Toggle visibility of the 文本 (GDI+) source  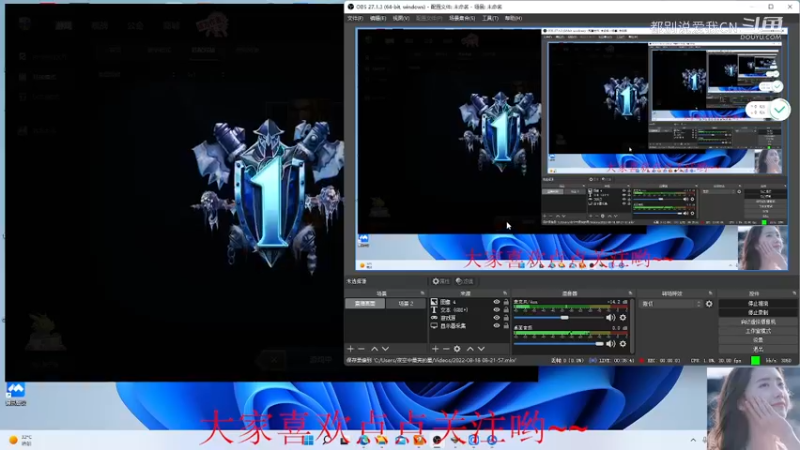[496, 310]
